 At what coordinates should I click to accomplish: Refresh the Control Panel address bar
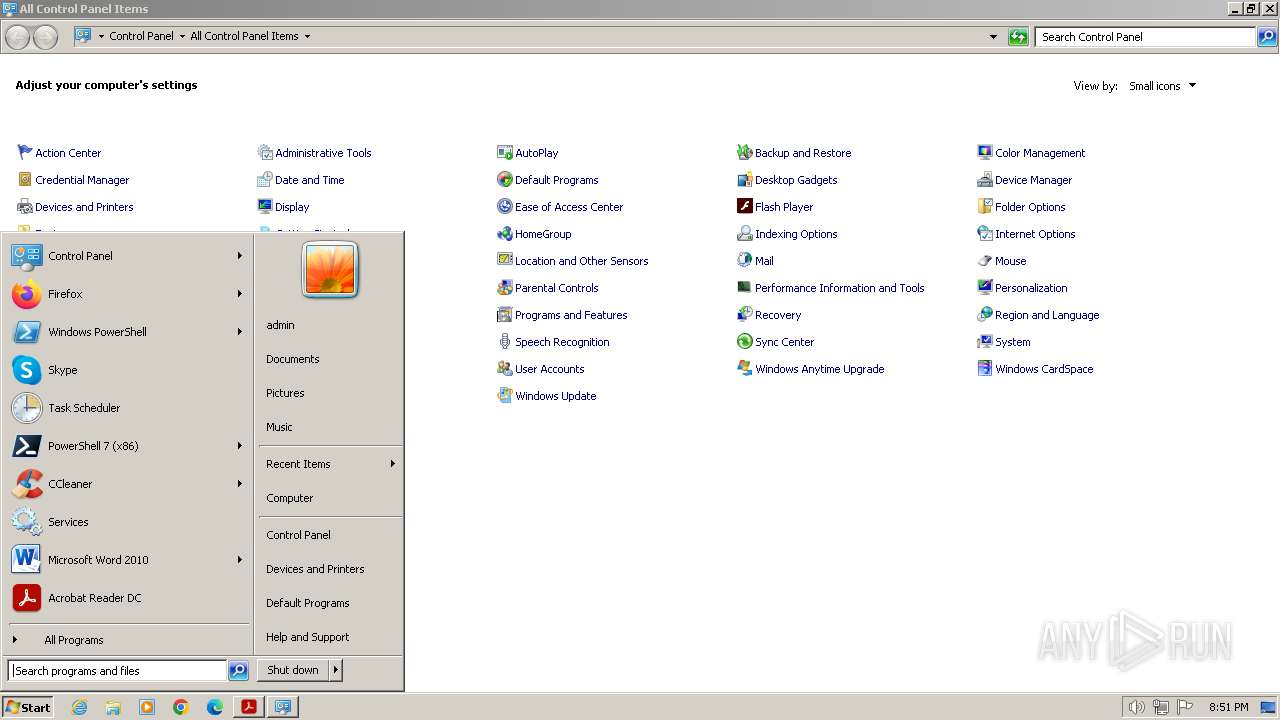(1018, 37)
